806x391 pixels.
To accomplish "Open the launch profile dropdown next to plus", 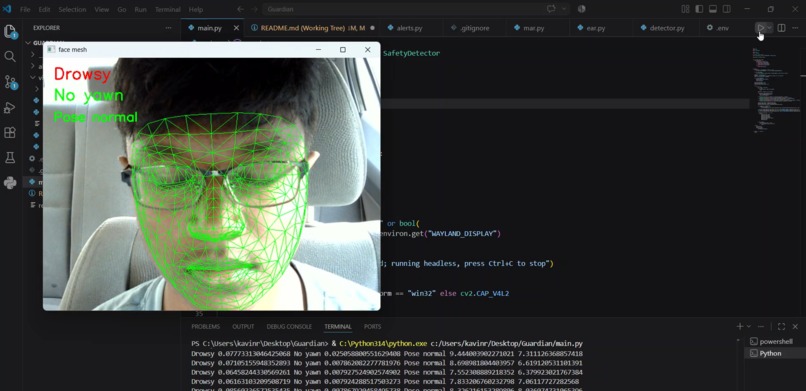I will [748, 326].
